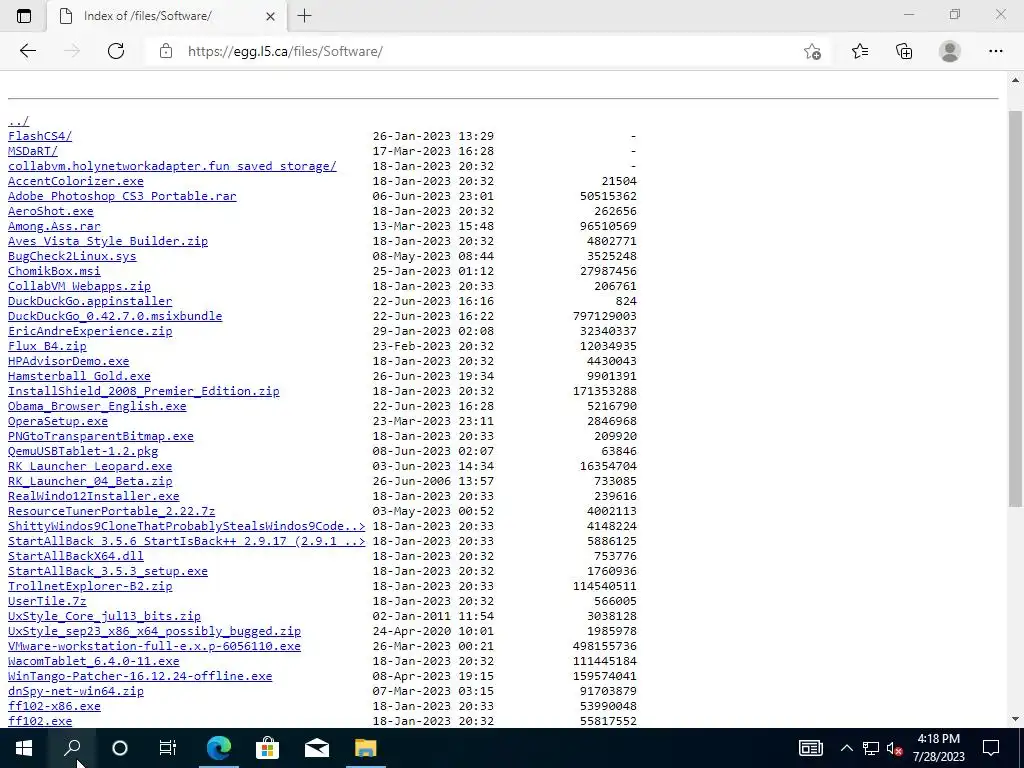Screen dimensions: 1024x768
Task: Click CollabVM_Webapps.zip link
Action: (79, 286)
